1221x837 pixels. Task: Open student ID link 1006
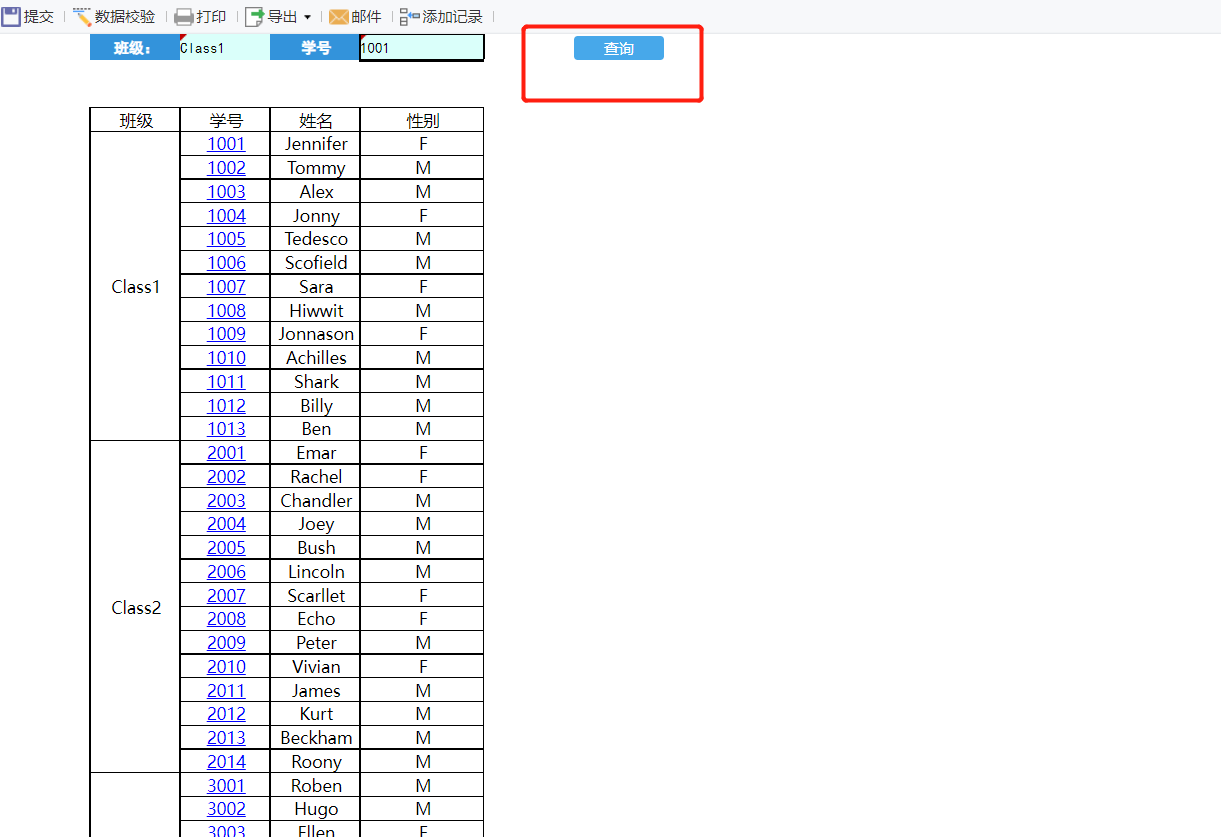(226, 263)
